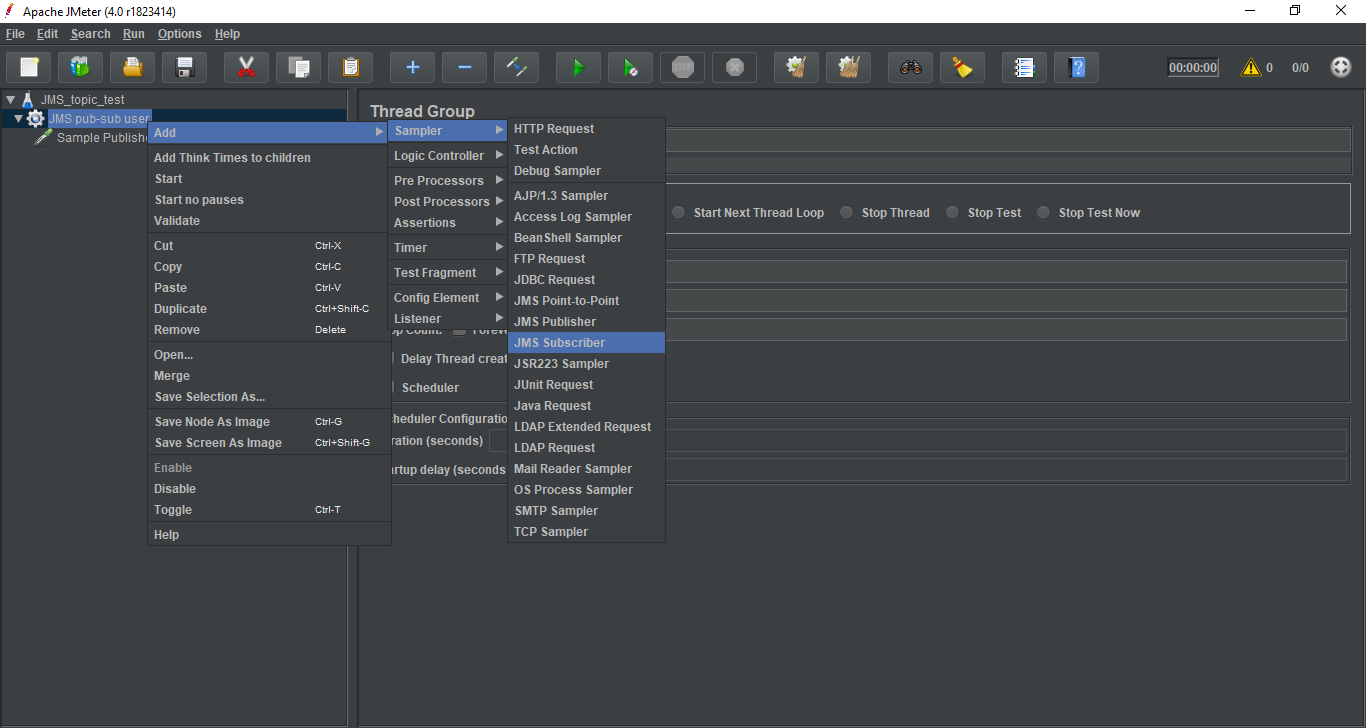
Task: Collapse the JMS_topic_test tree node
Action: [x=11, y=100]
